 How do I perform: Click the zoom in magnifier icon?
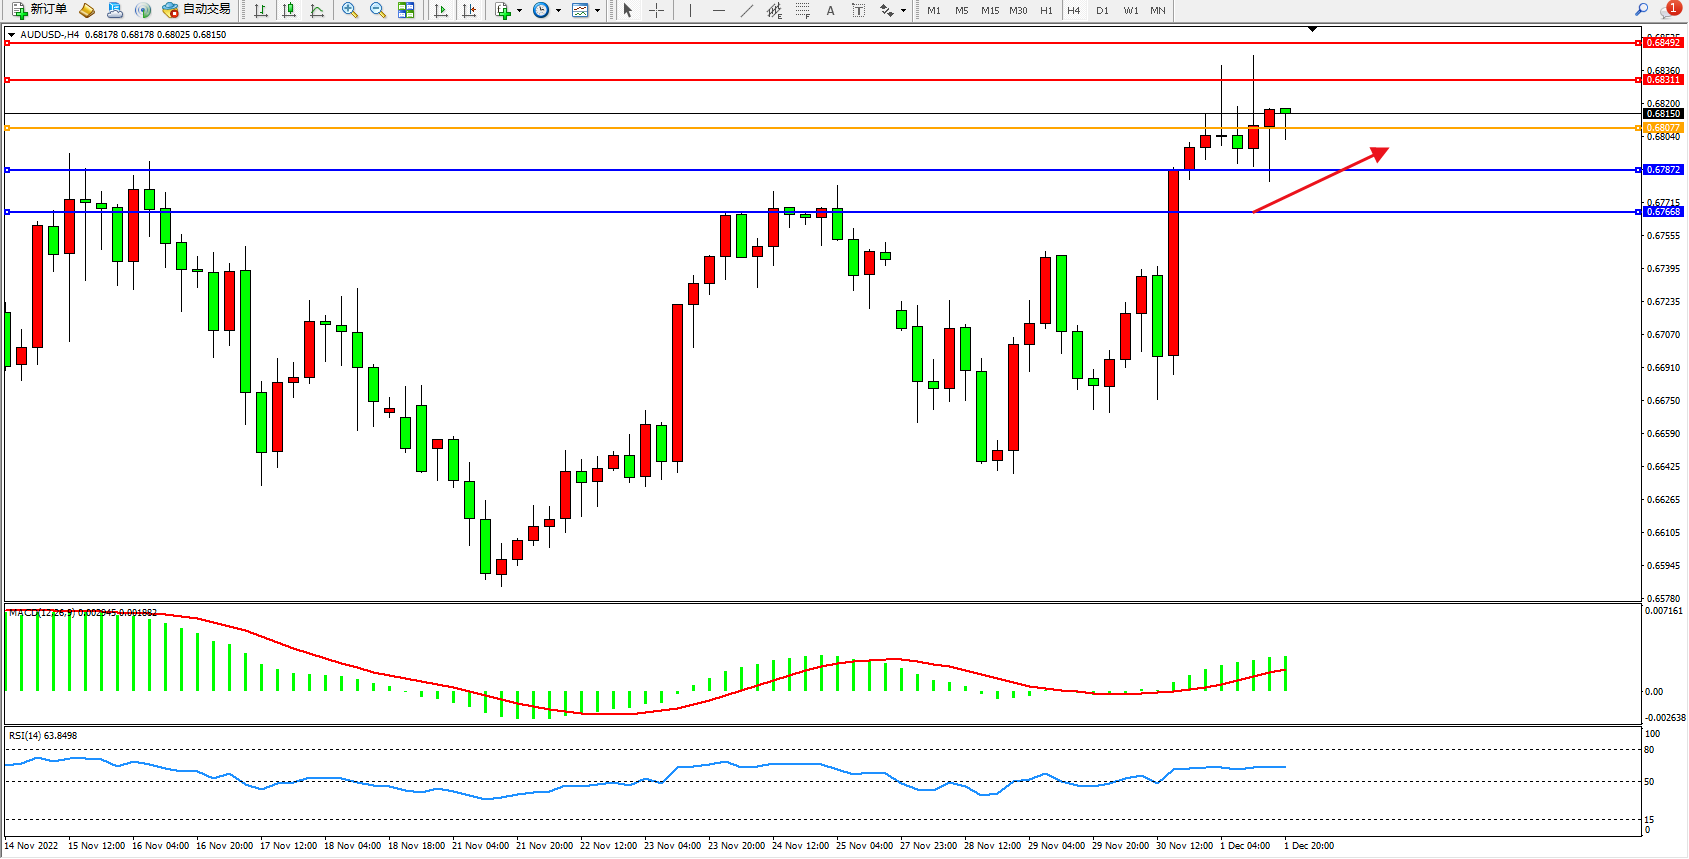click(x=350, y=10)
